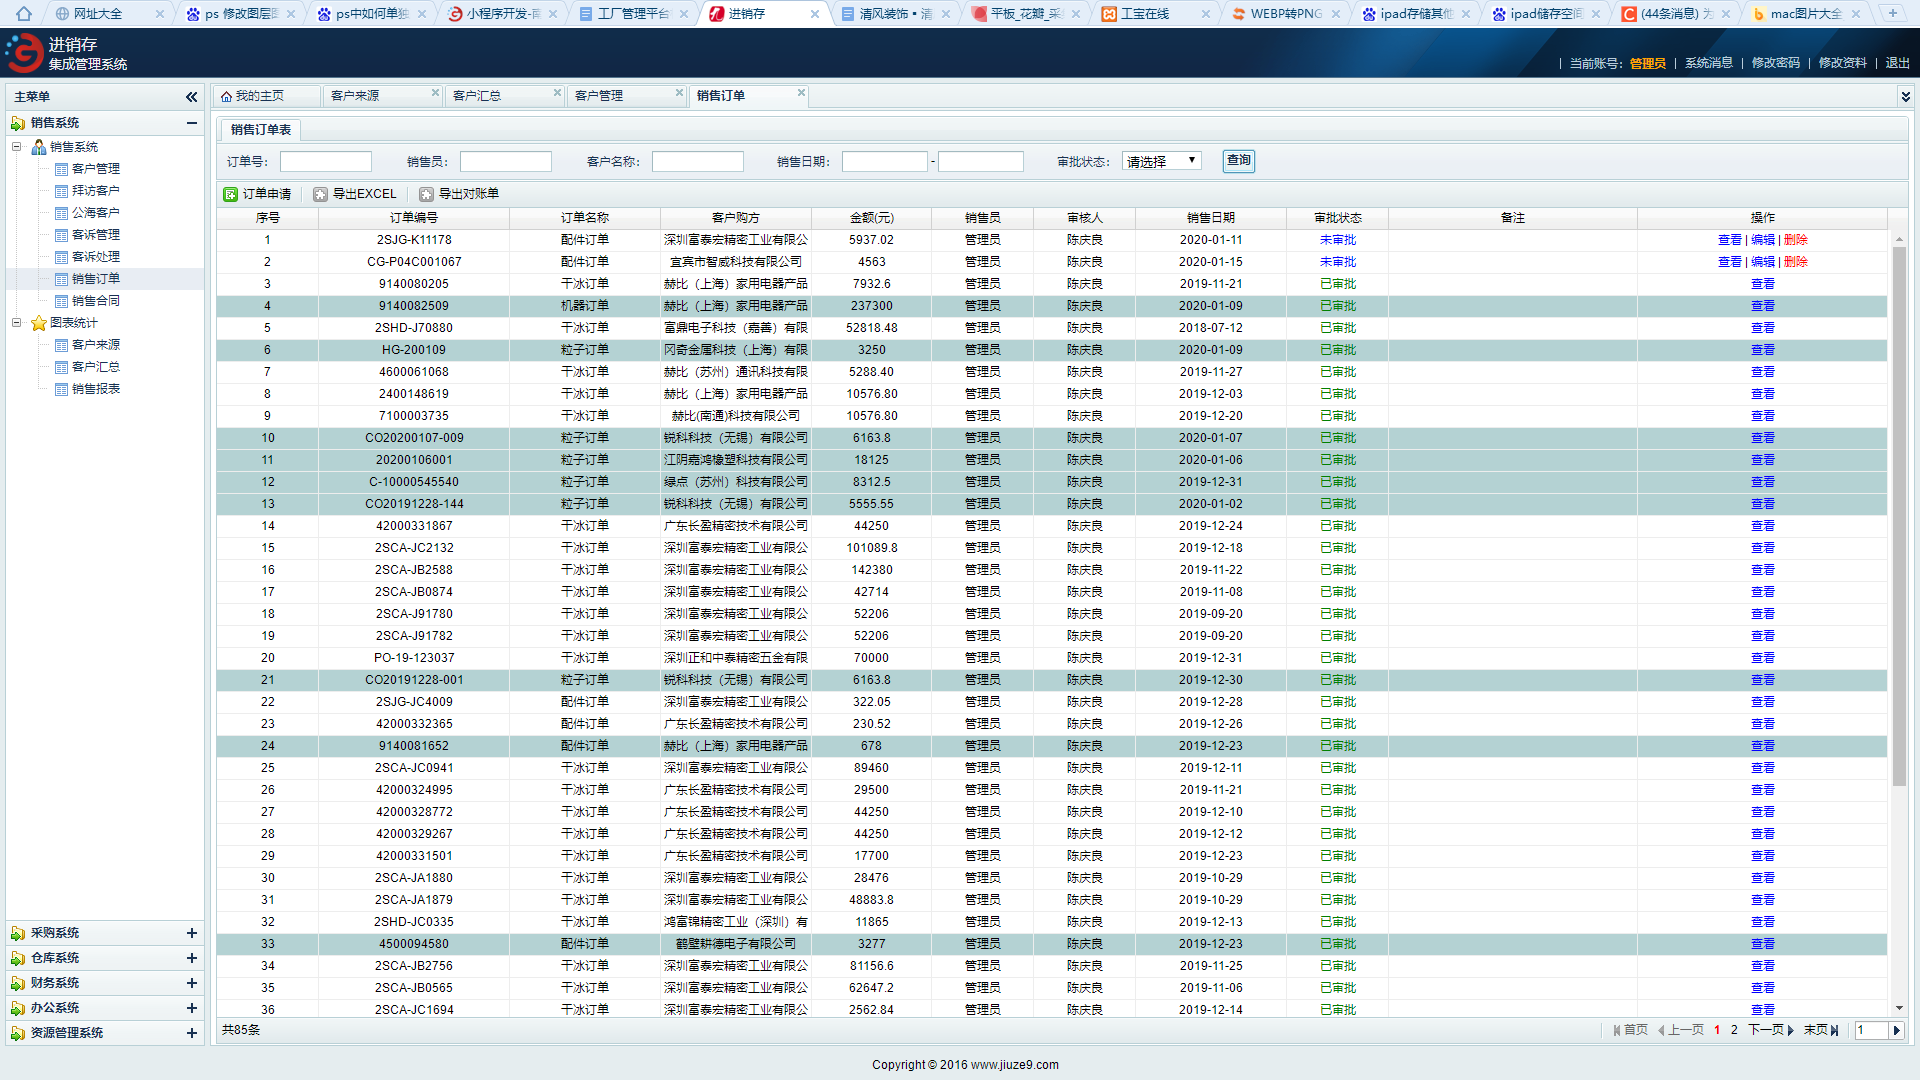Click the 导出EXCEL toolbar icon
This screenshot has height=1080, width=1920.
point(320,194)
